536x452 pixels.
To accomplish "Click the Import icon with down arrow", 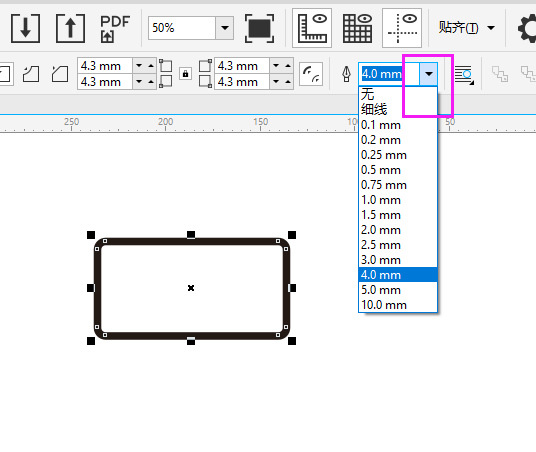I will (25, 28).
